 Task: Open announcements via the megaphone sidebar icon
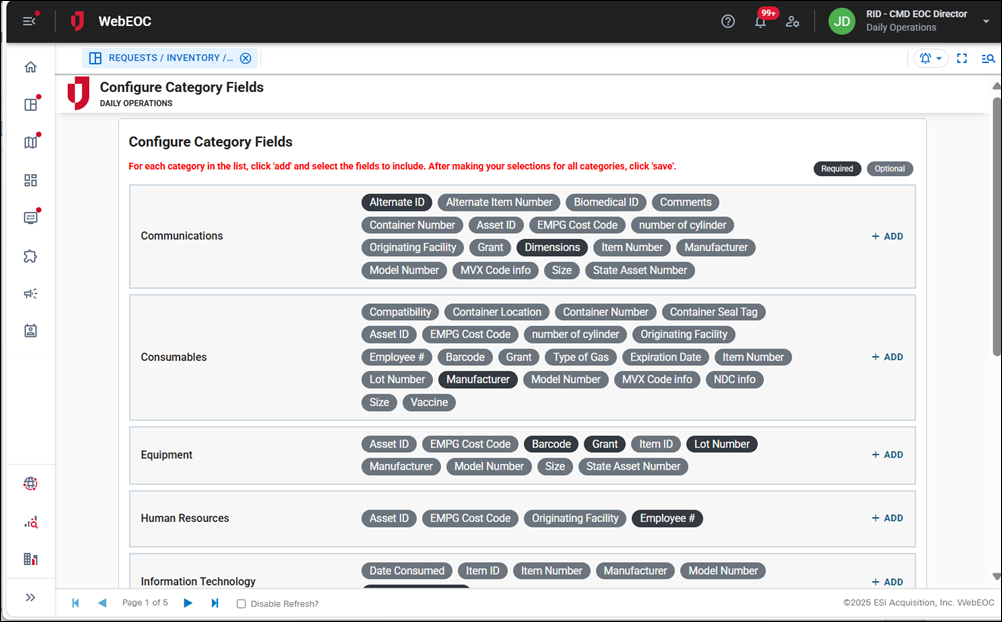[30, 294]
